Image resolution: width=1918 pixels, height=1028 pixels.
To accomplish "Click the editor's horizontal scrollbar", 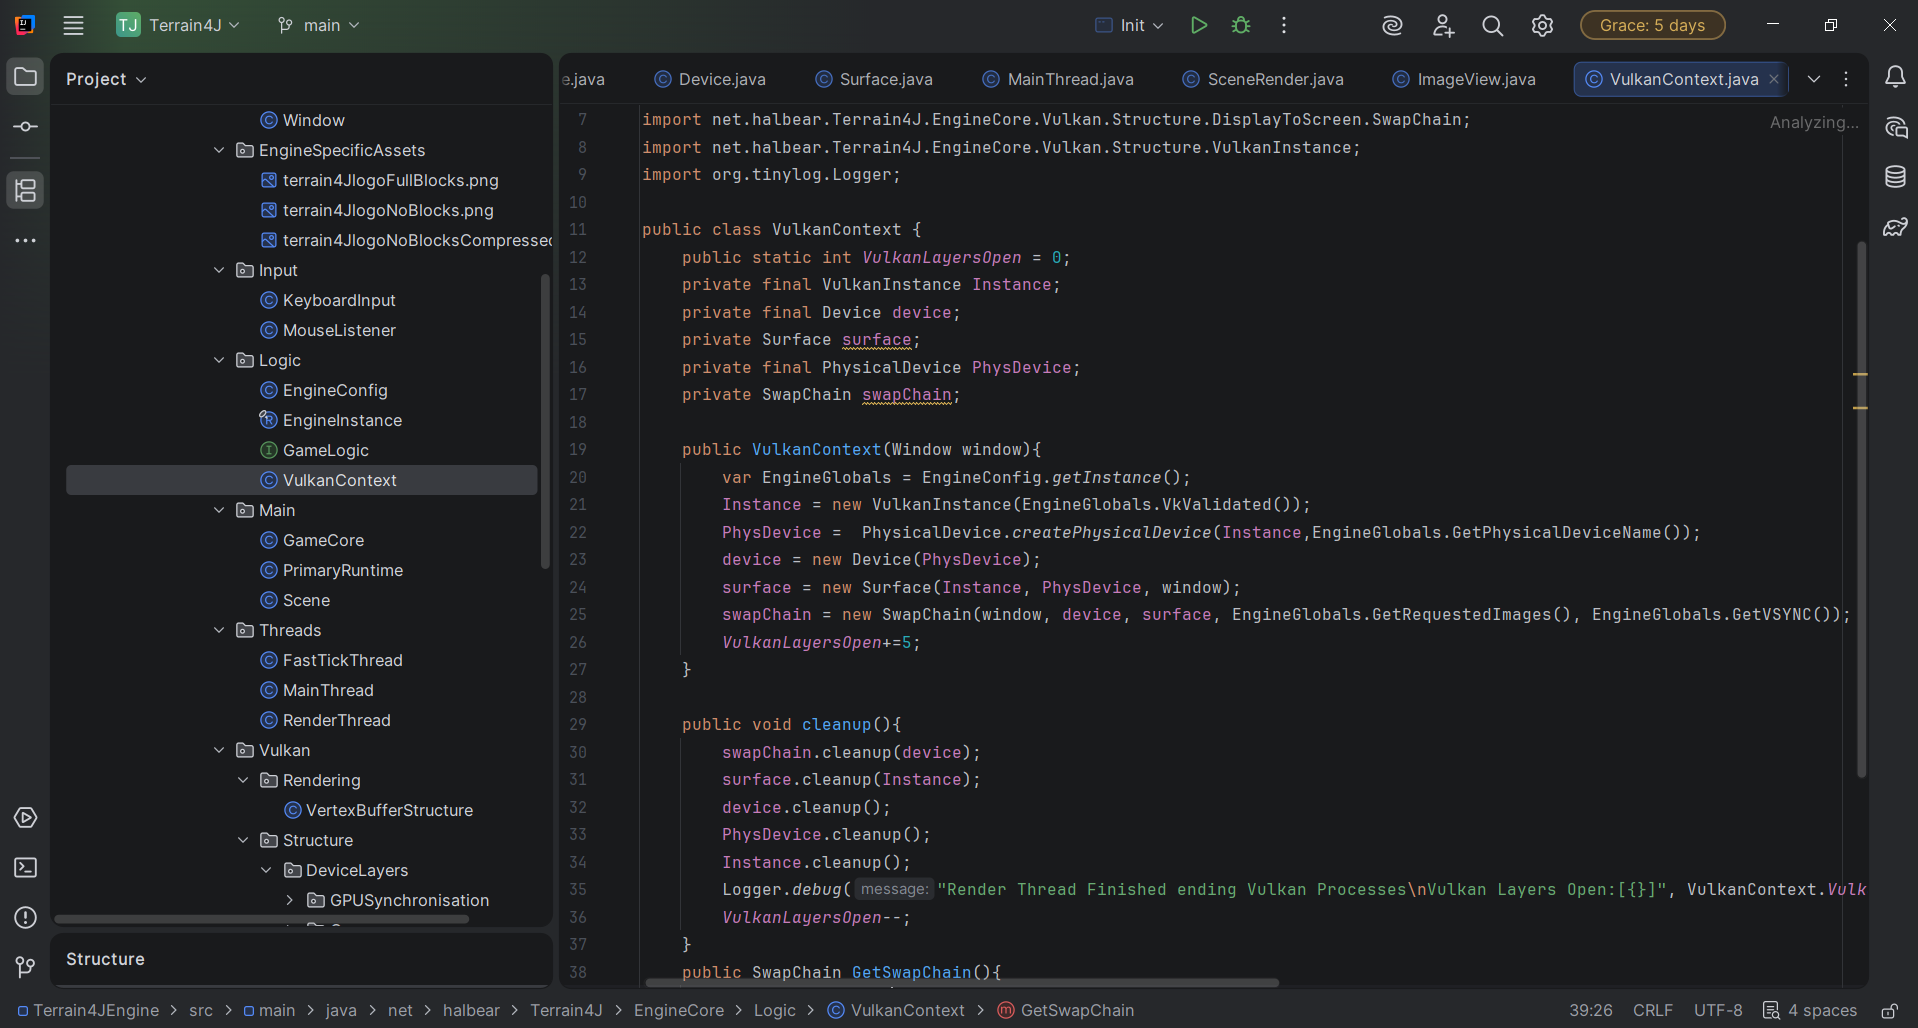I will pos(962,983).
